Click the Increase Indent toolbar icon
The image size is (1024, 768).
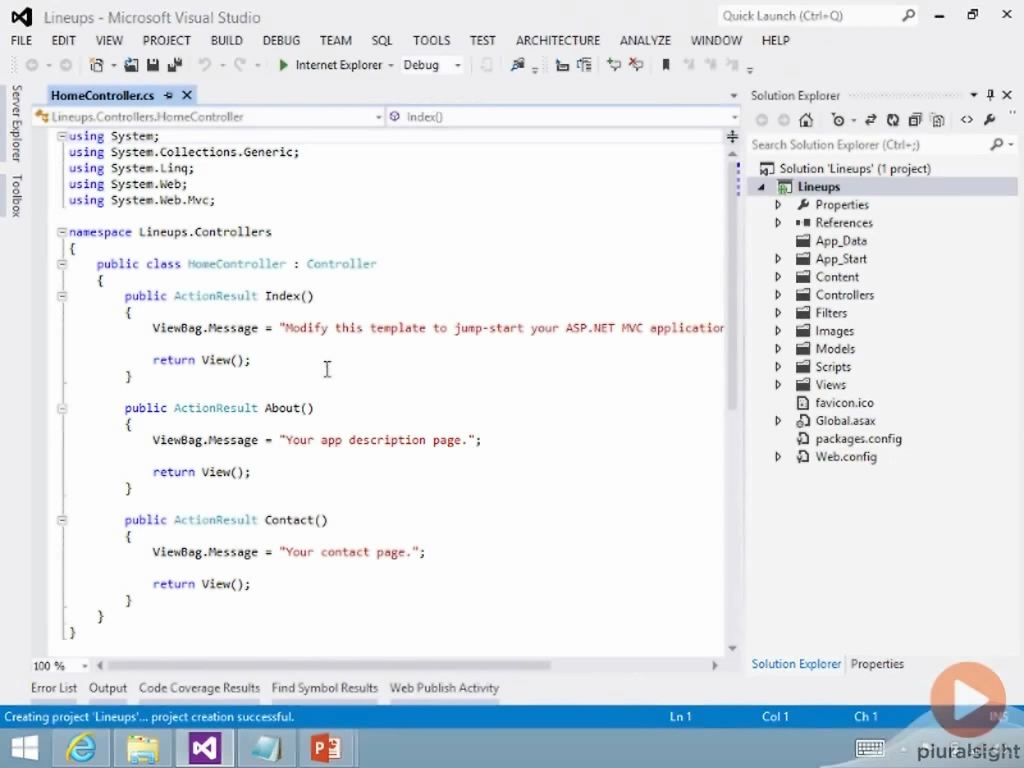584,65
